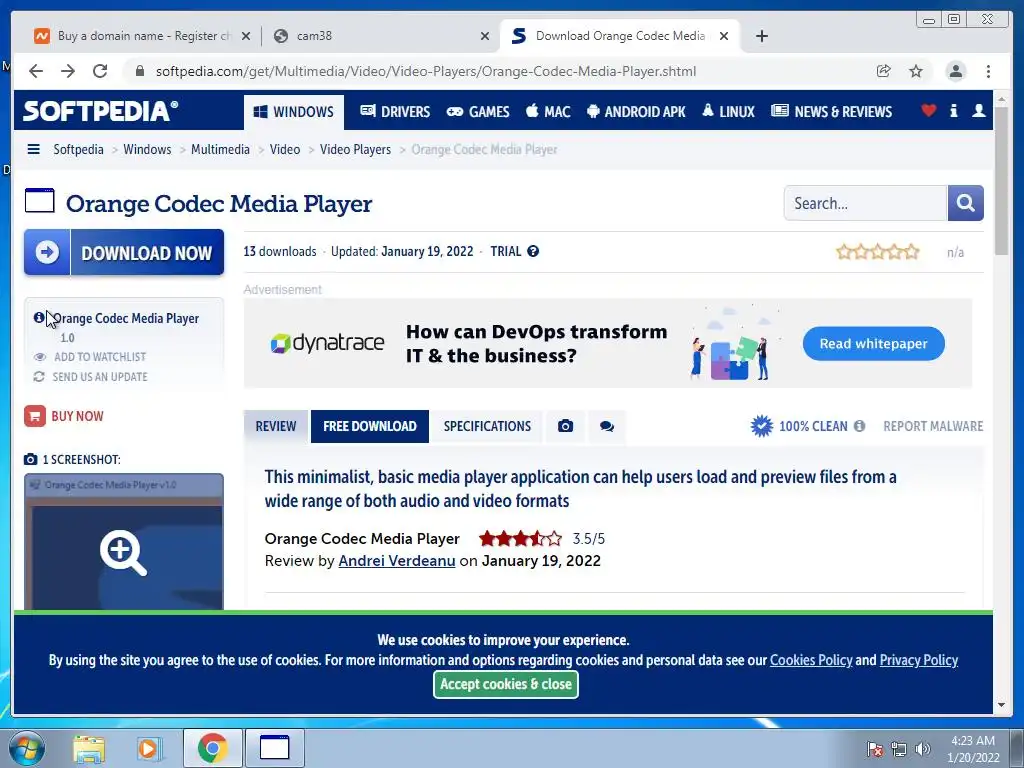
Task: Click the TRIAL help question icon
Action: [x=533, y=251]
